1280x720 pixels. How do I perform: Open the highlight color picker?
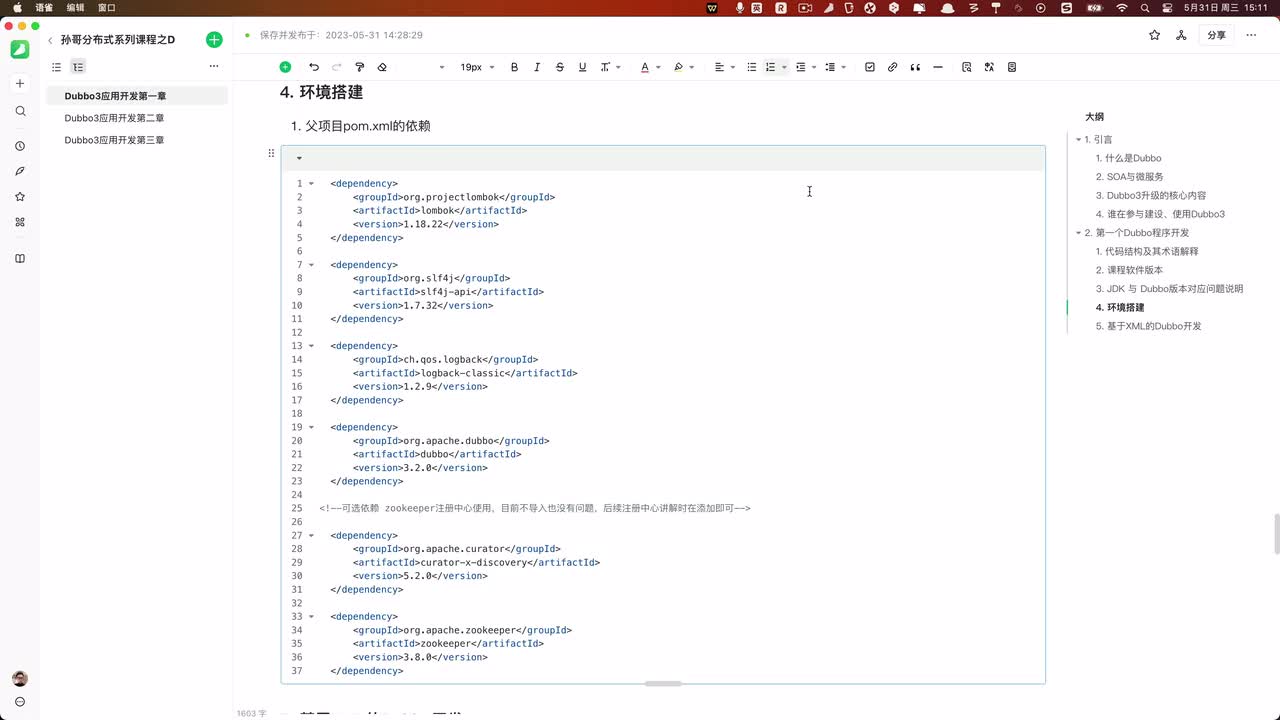pyautogui.click(x=678, y=67)
